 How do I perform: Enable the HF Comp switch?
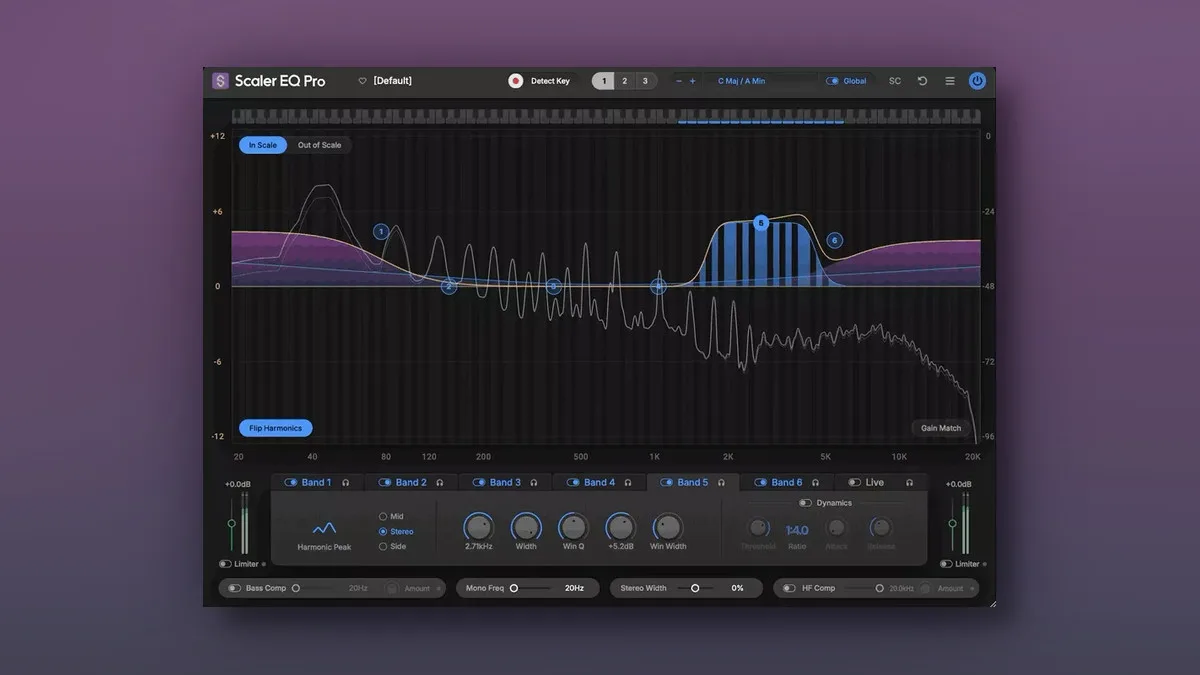point(790,588)
